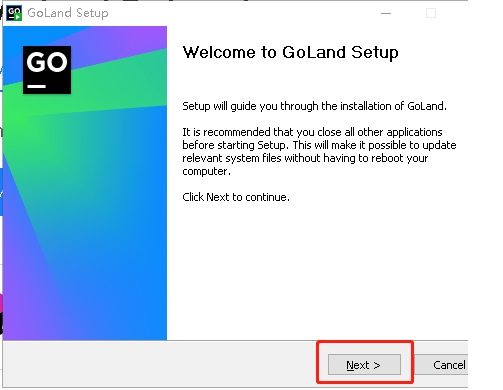Click empty title bar space beside GoLand Setup
503x390 pixels.
point(243,13)
